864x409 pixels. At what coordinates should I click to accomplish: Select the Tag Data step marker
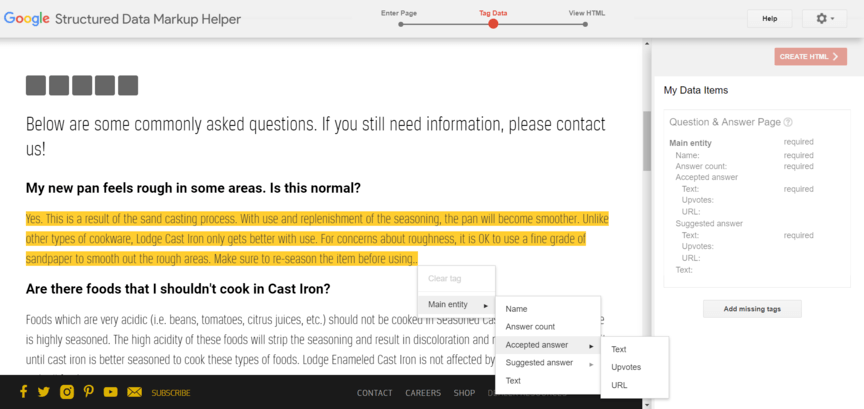click(493, 24)
